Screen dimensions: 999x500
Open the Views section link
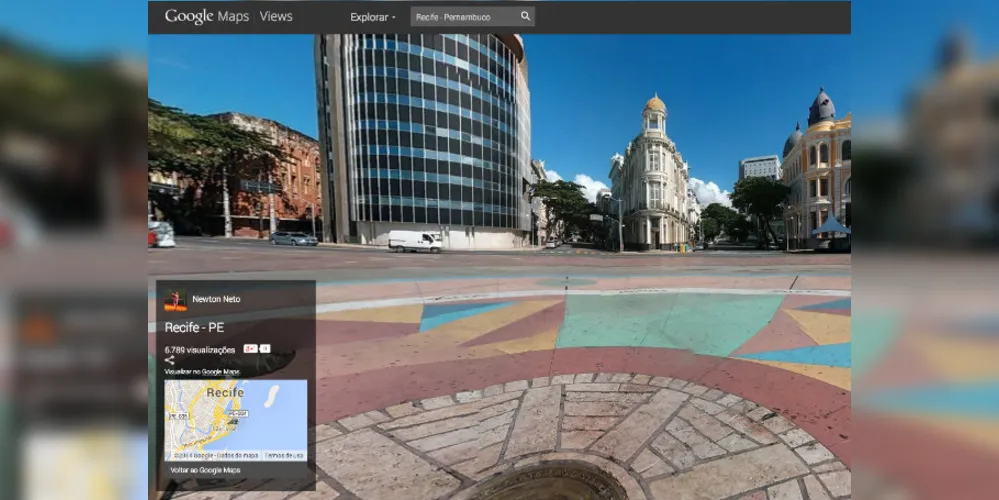(x=276, y=17)
